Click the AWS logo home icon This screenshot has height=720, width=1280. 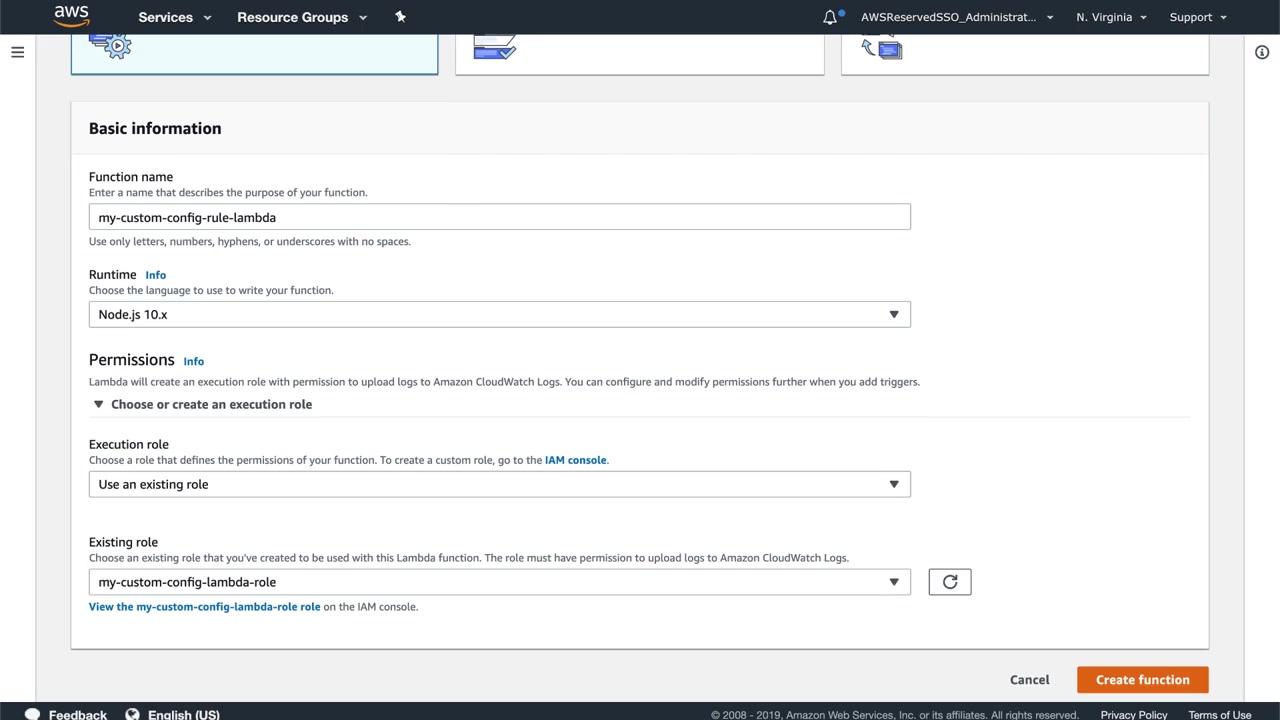(71, 16)
